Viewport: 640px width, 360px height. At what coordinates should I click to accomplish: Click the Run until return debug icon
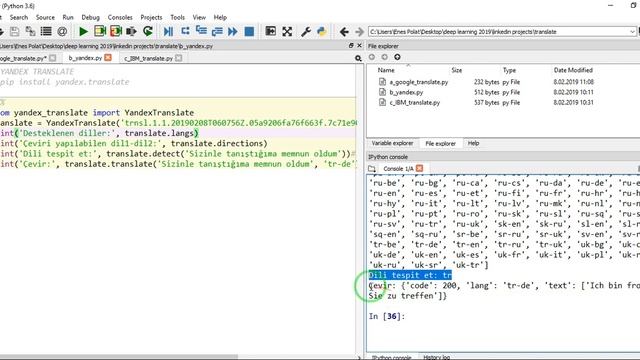click(217, 31)
